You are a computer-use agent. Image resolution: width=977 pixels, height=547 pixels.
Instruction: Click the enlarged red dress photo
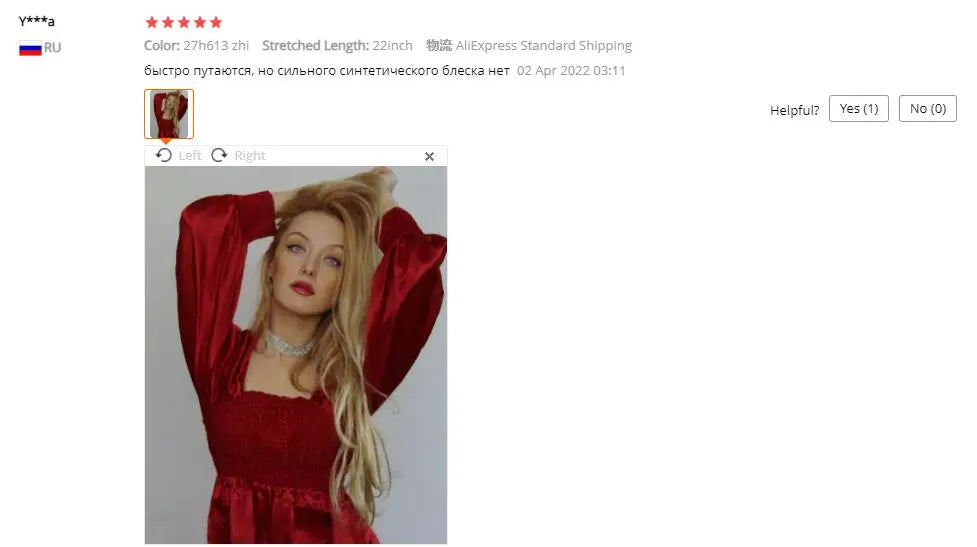(296, 355)
